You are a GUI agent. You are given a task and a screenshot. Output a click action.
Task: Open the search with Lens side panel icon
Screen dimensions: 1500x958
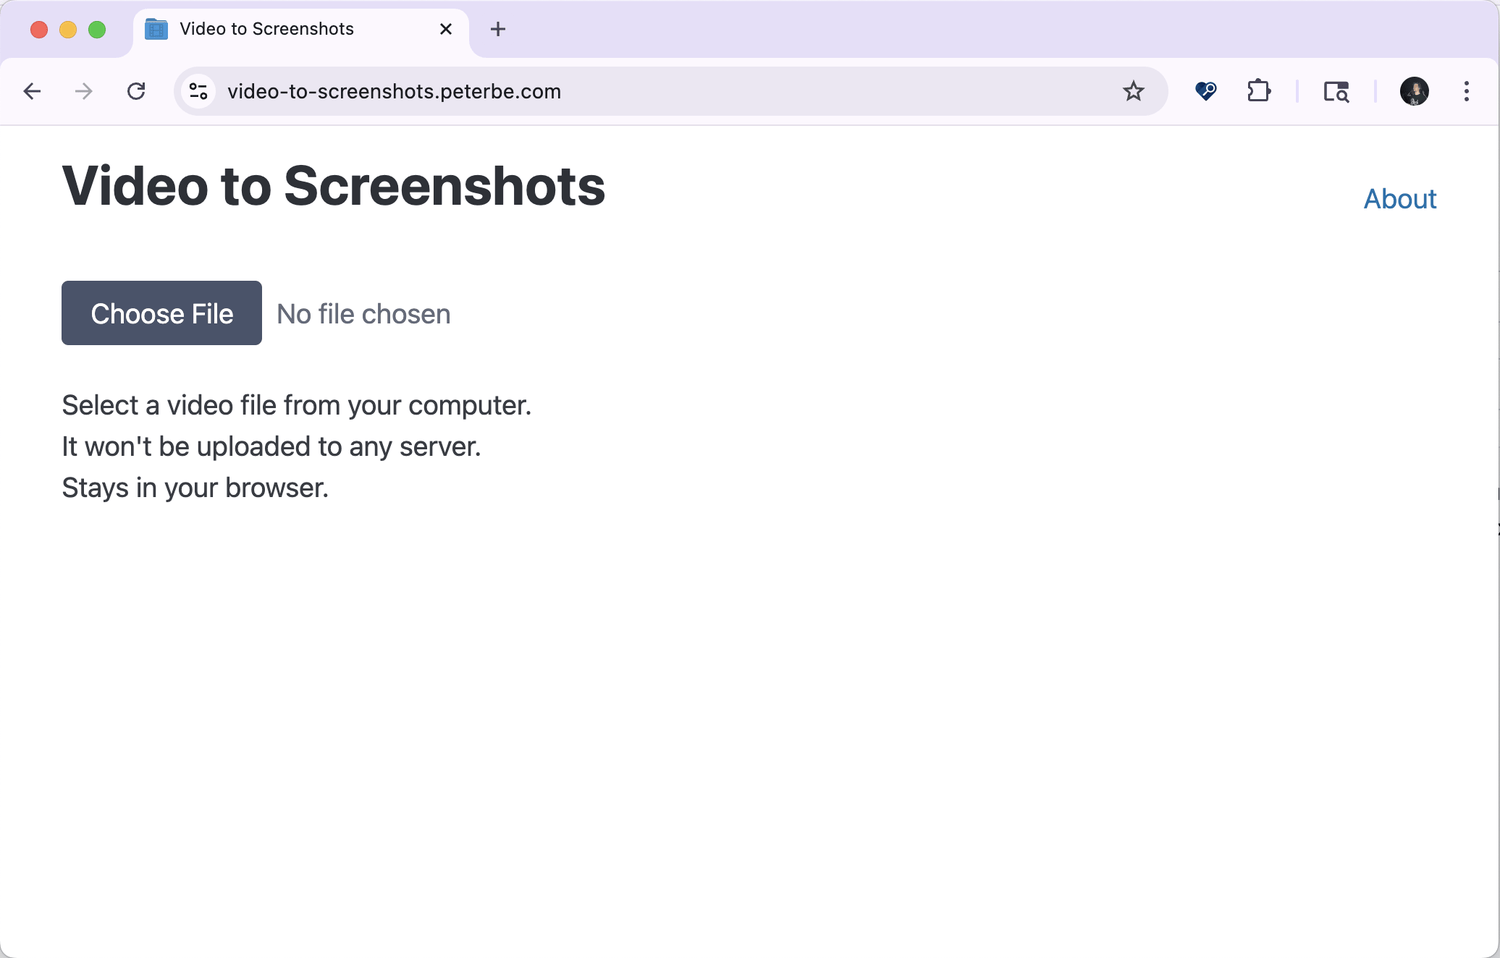tap(1336, 91)
